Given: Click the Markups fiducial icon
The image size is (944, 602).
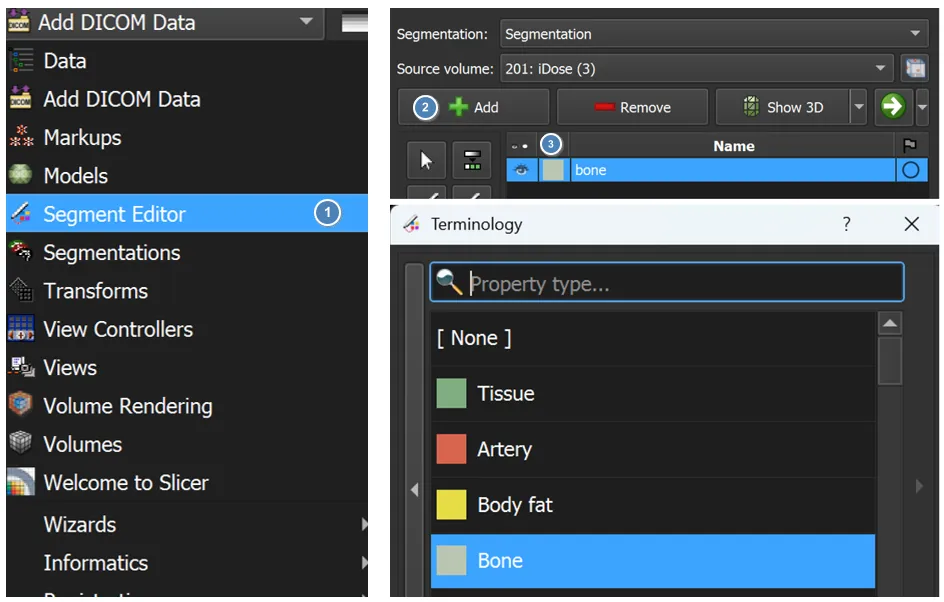Looking at the screenshot, I should (x=21, y=137).
